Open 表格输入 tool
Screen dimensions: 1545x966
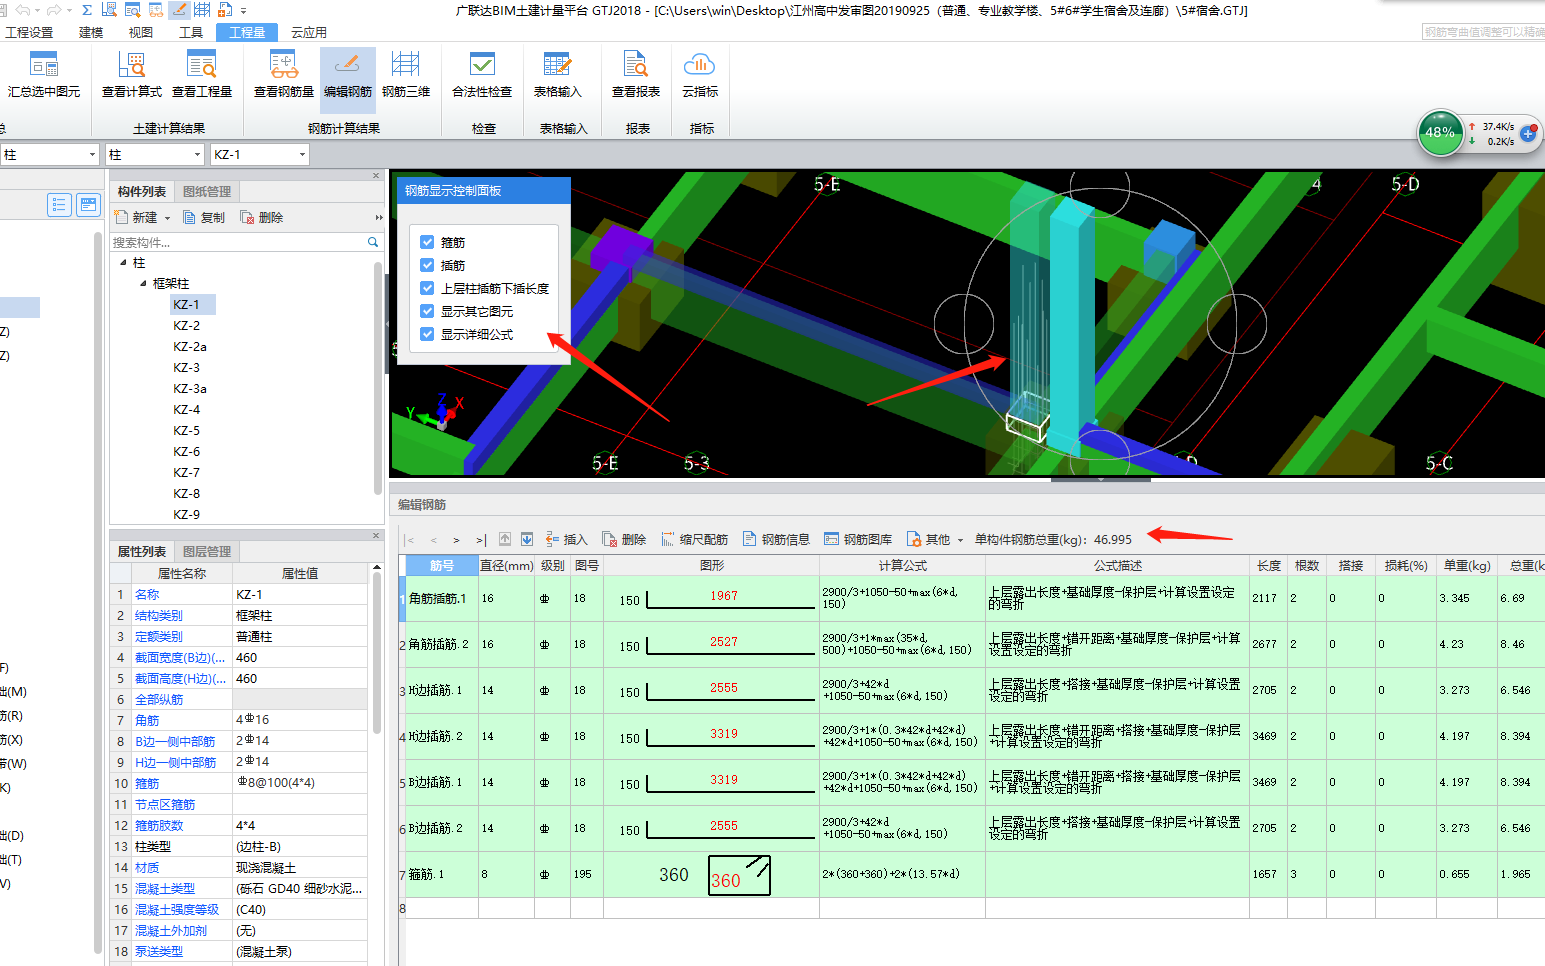click(x=557, y=75)
